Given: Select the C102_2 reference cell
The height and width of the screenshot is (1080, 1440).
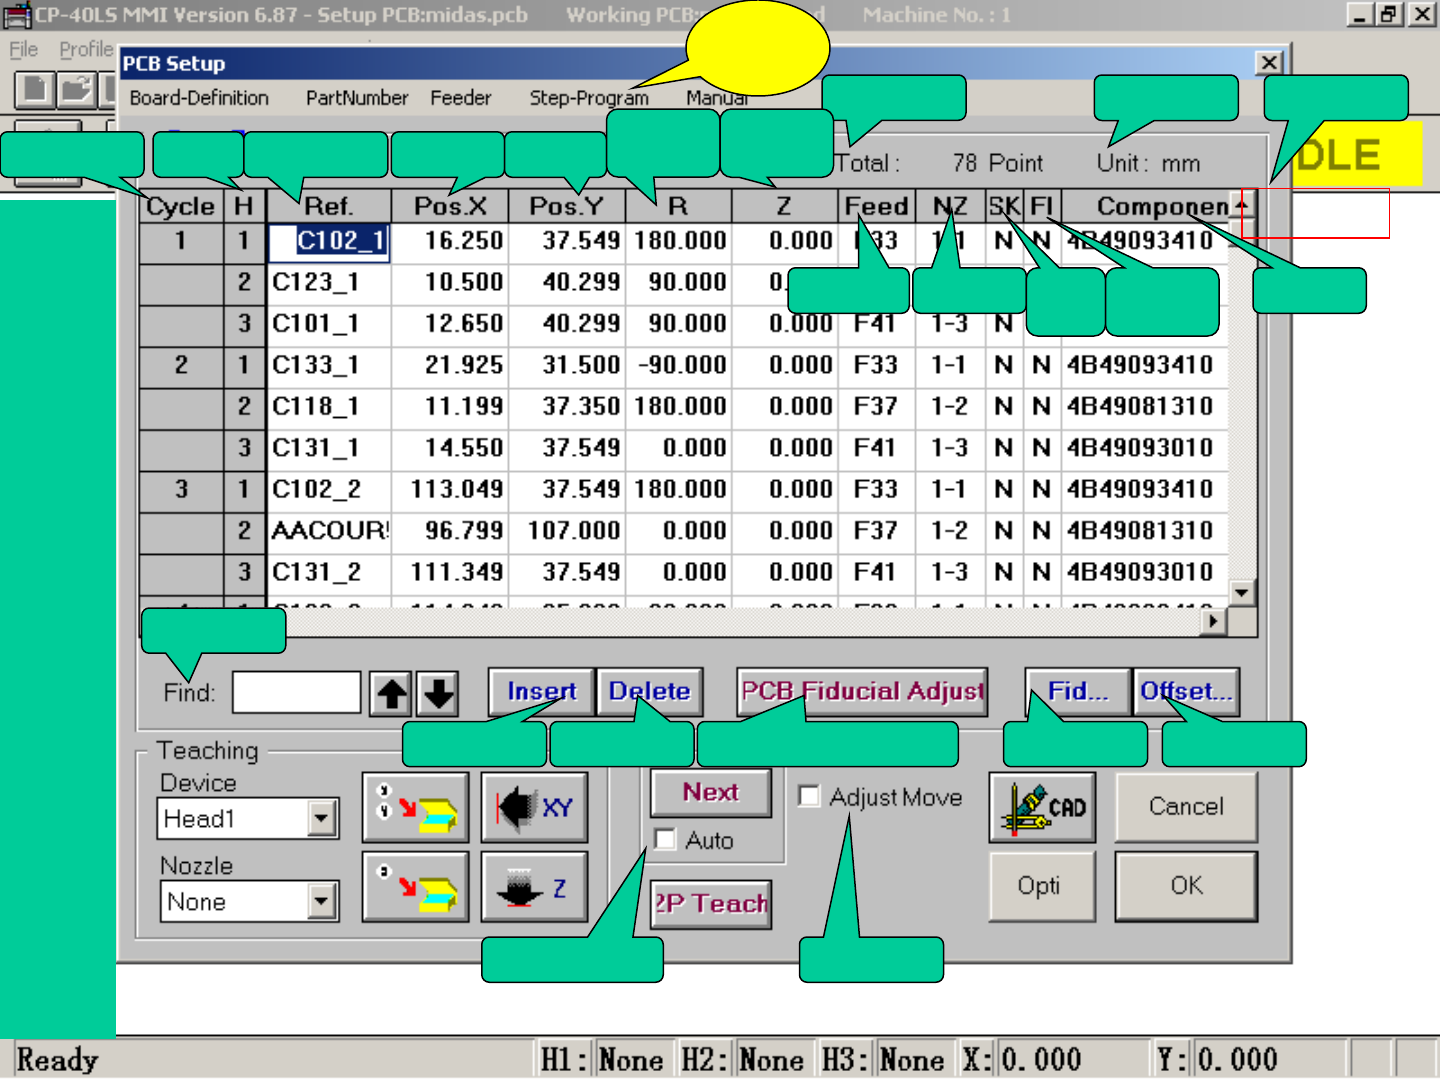Looking at the screenshot, I should click(x=329, y=490).
